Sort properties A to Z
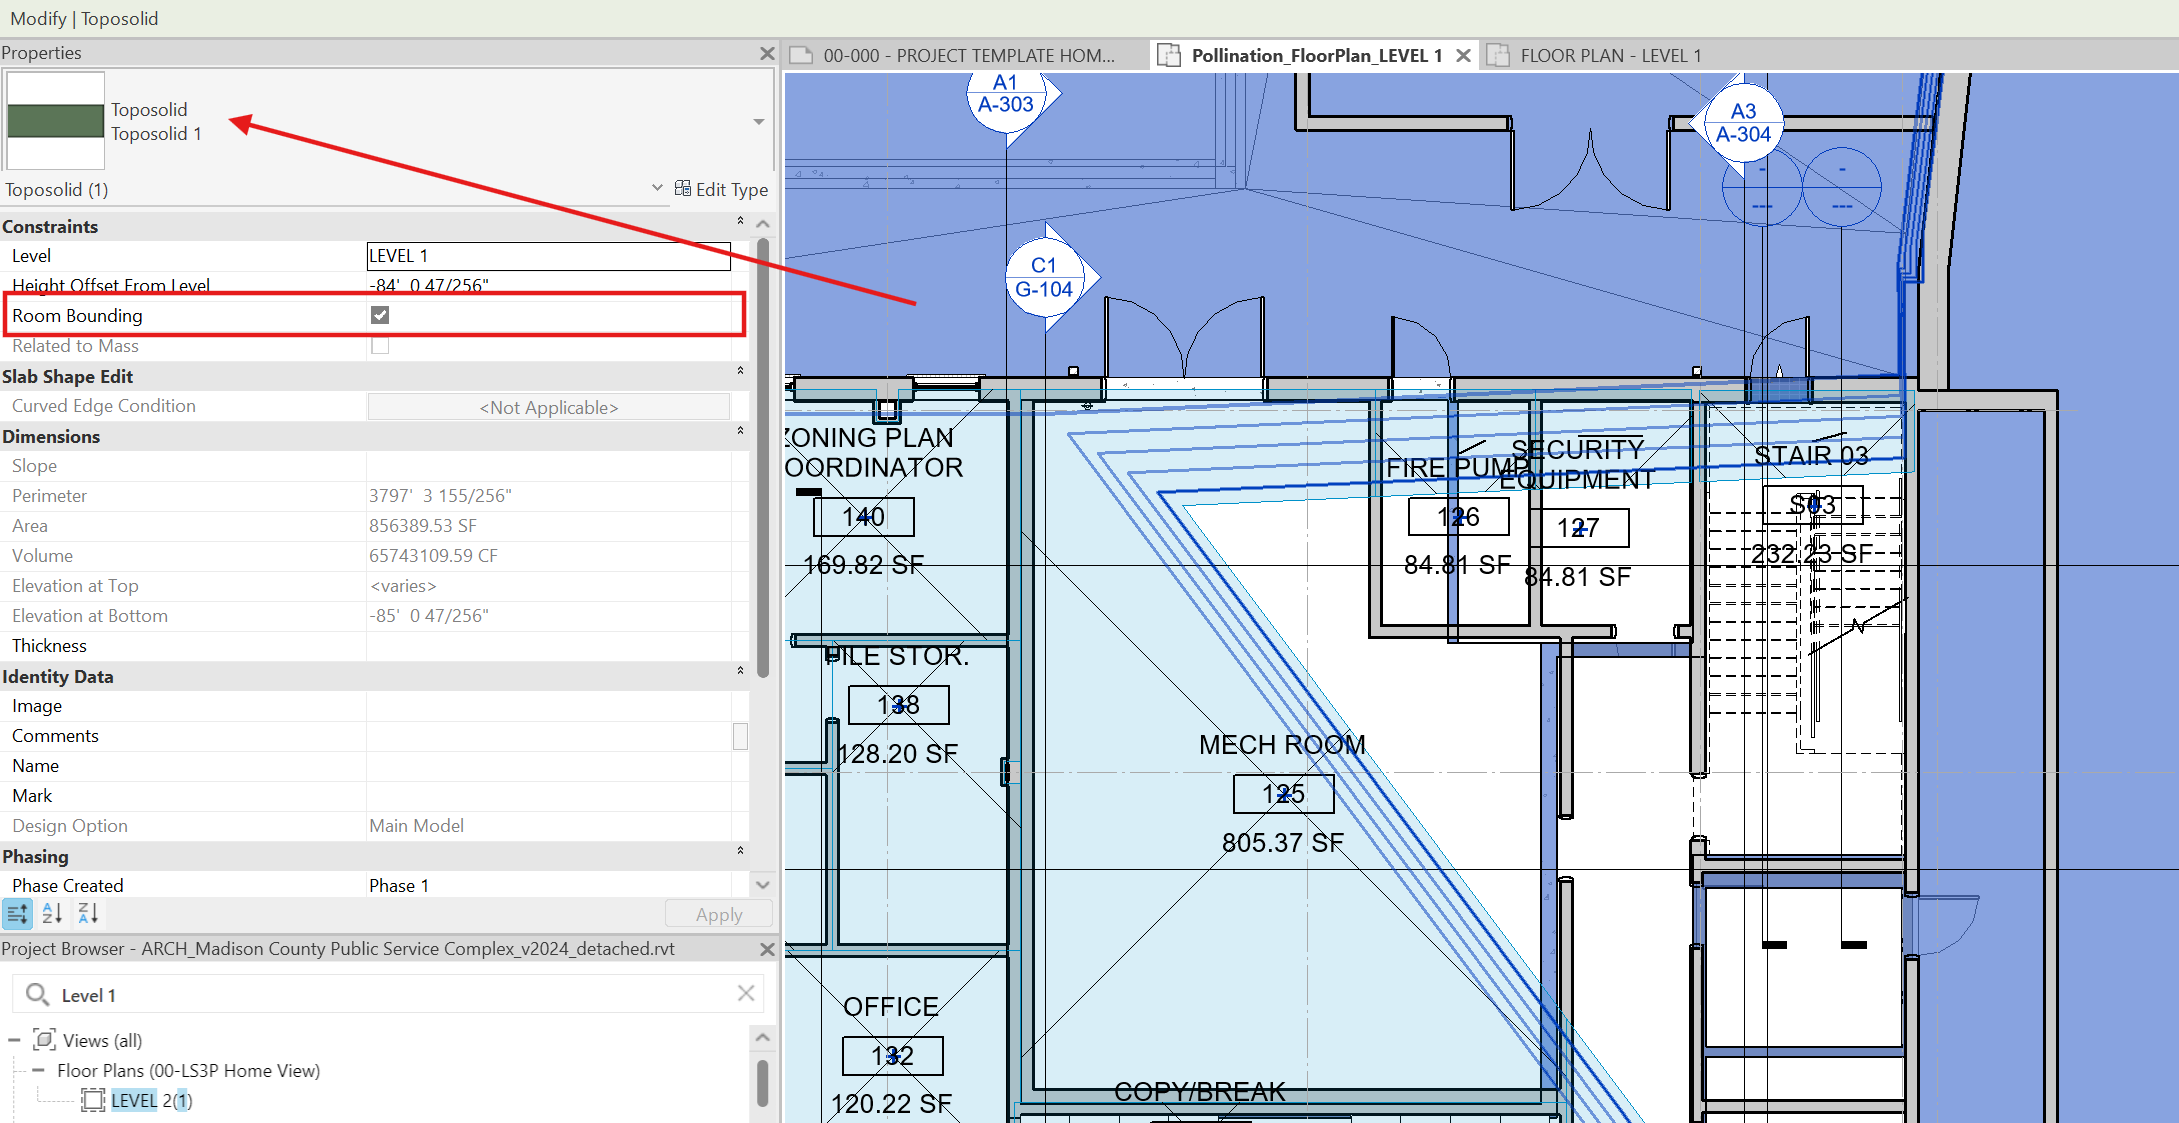 [52, 913]
